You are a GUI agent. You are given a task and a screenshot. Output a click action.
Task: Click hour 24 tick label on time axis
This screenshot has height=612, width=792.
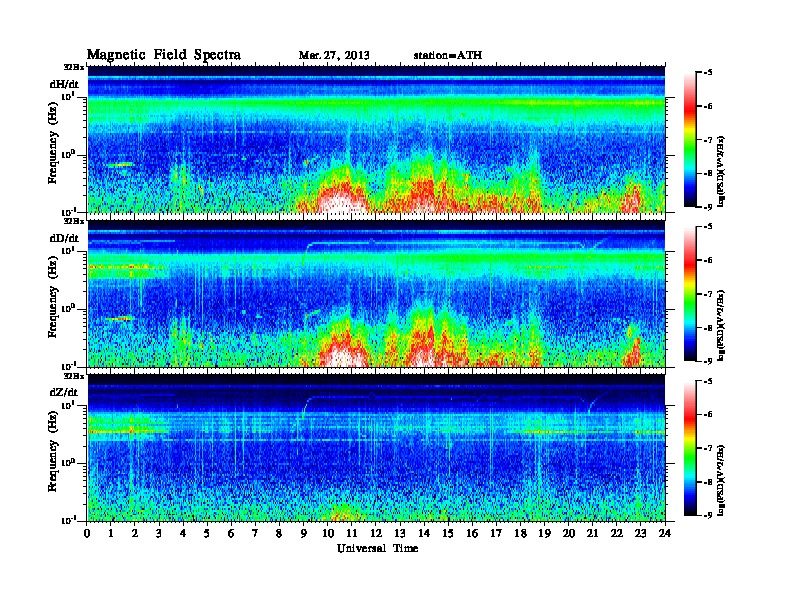(x=665, y=533)
